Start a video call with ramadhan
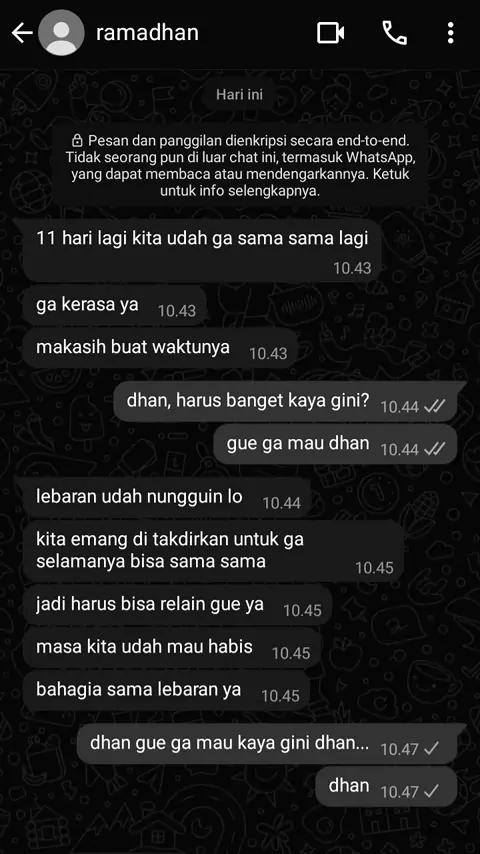Screen dimensions: 480x854 coord(331,33)
